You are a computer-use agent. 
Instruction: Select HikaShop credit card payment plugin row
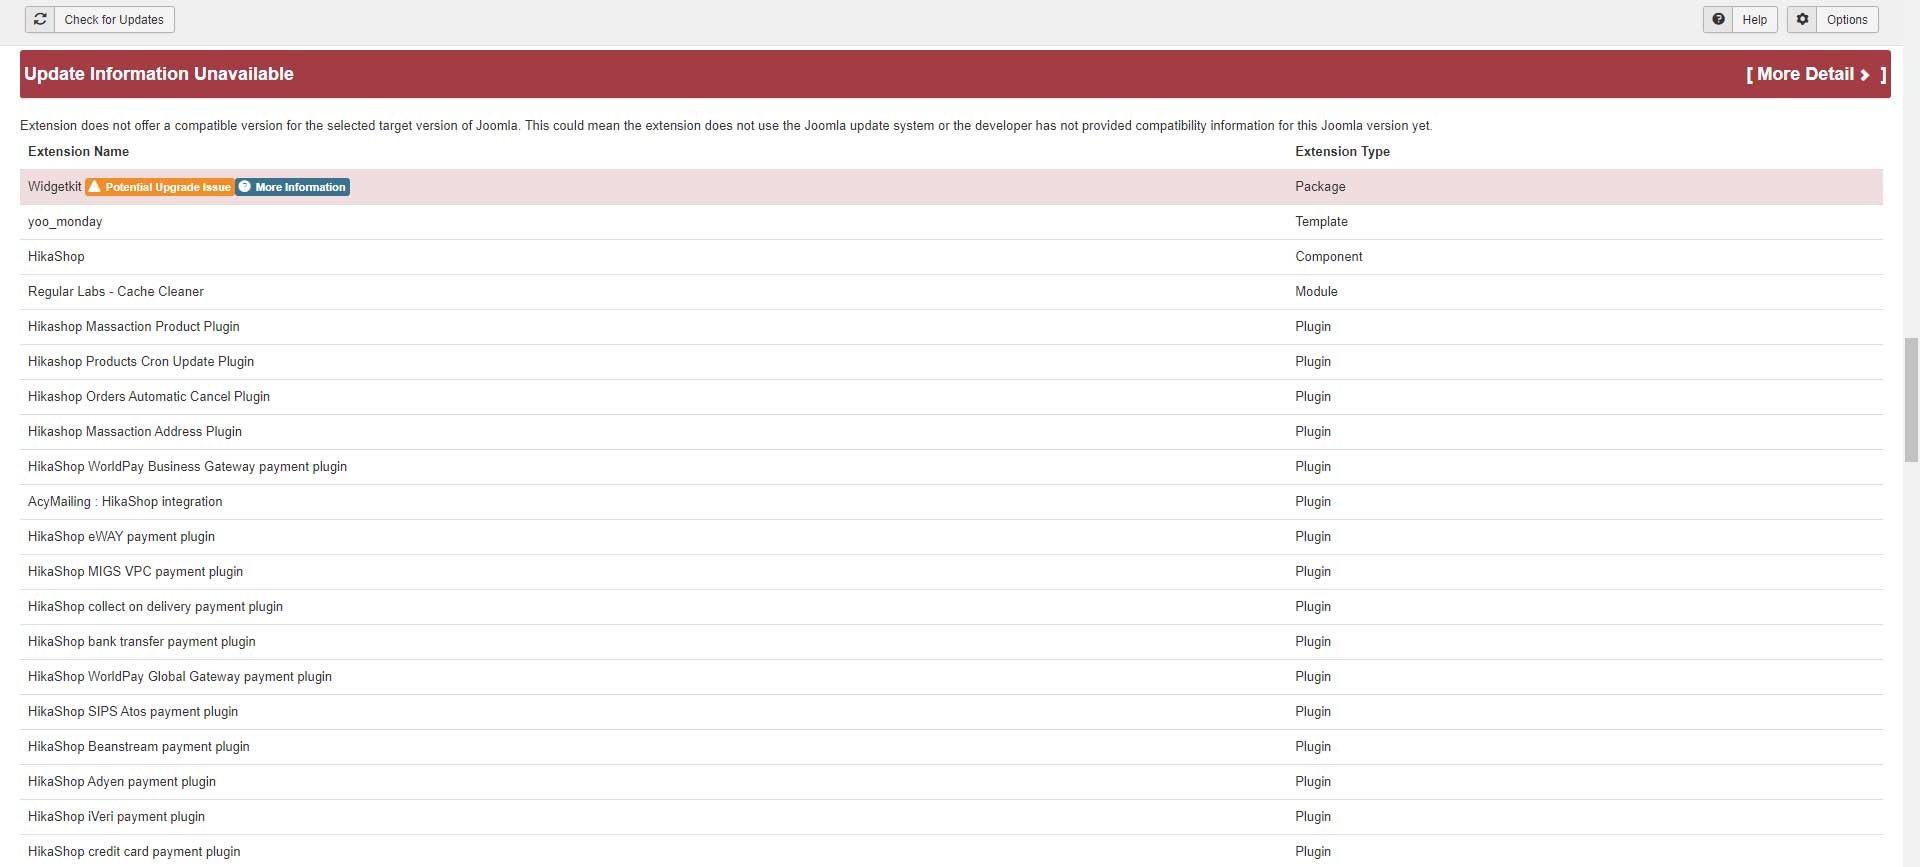click(x=951, y=851)
